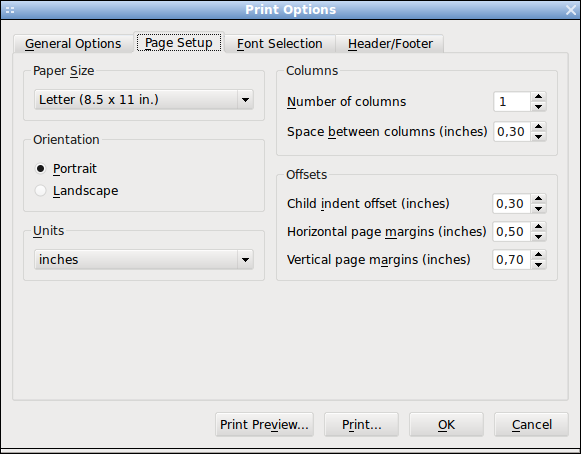
Task: Increase the number of columns
Action: [x=538, y=97]
